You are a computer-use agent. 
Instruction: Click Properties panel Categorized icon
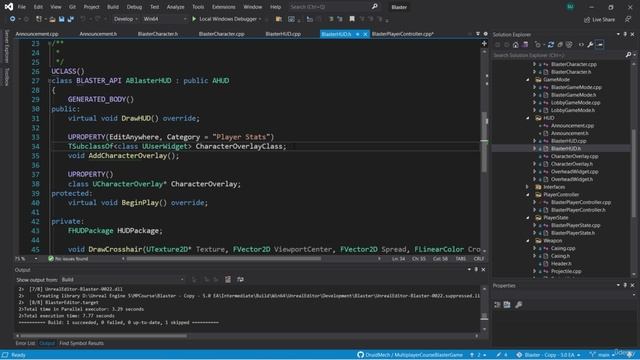tap(498, 304)
